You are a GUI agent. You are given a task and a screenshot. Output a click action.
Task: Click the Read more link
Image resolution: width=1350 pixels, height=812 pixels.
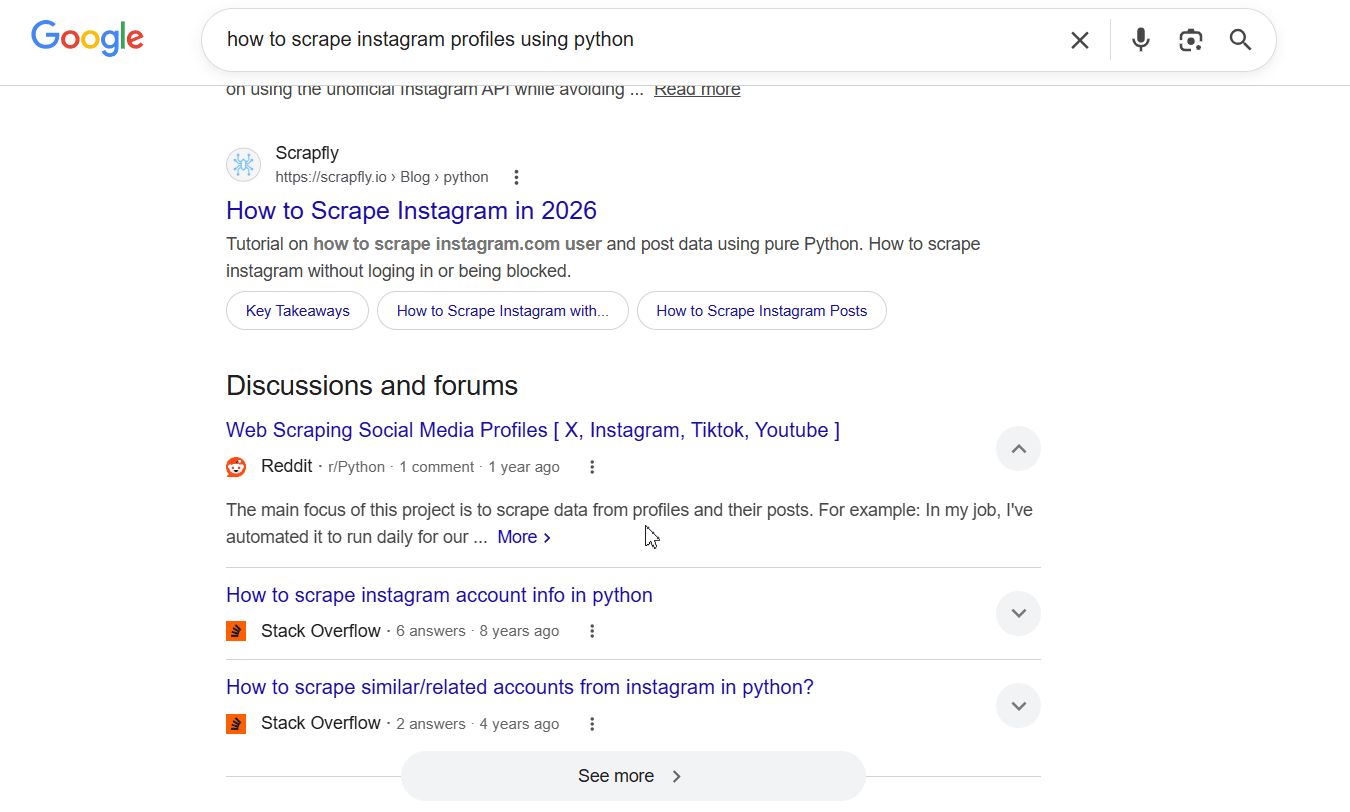pos(697,89)
